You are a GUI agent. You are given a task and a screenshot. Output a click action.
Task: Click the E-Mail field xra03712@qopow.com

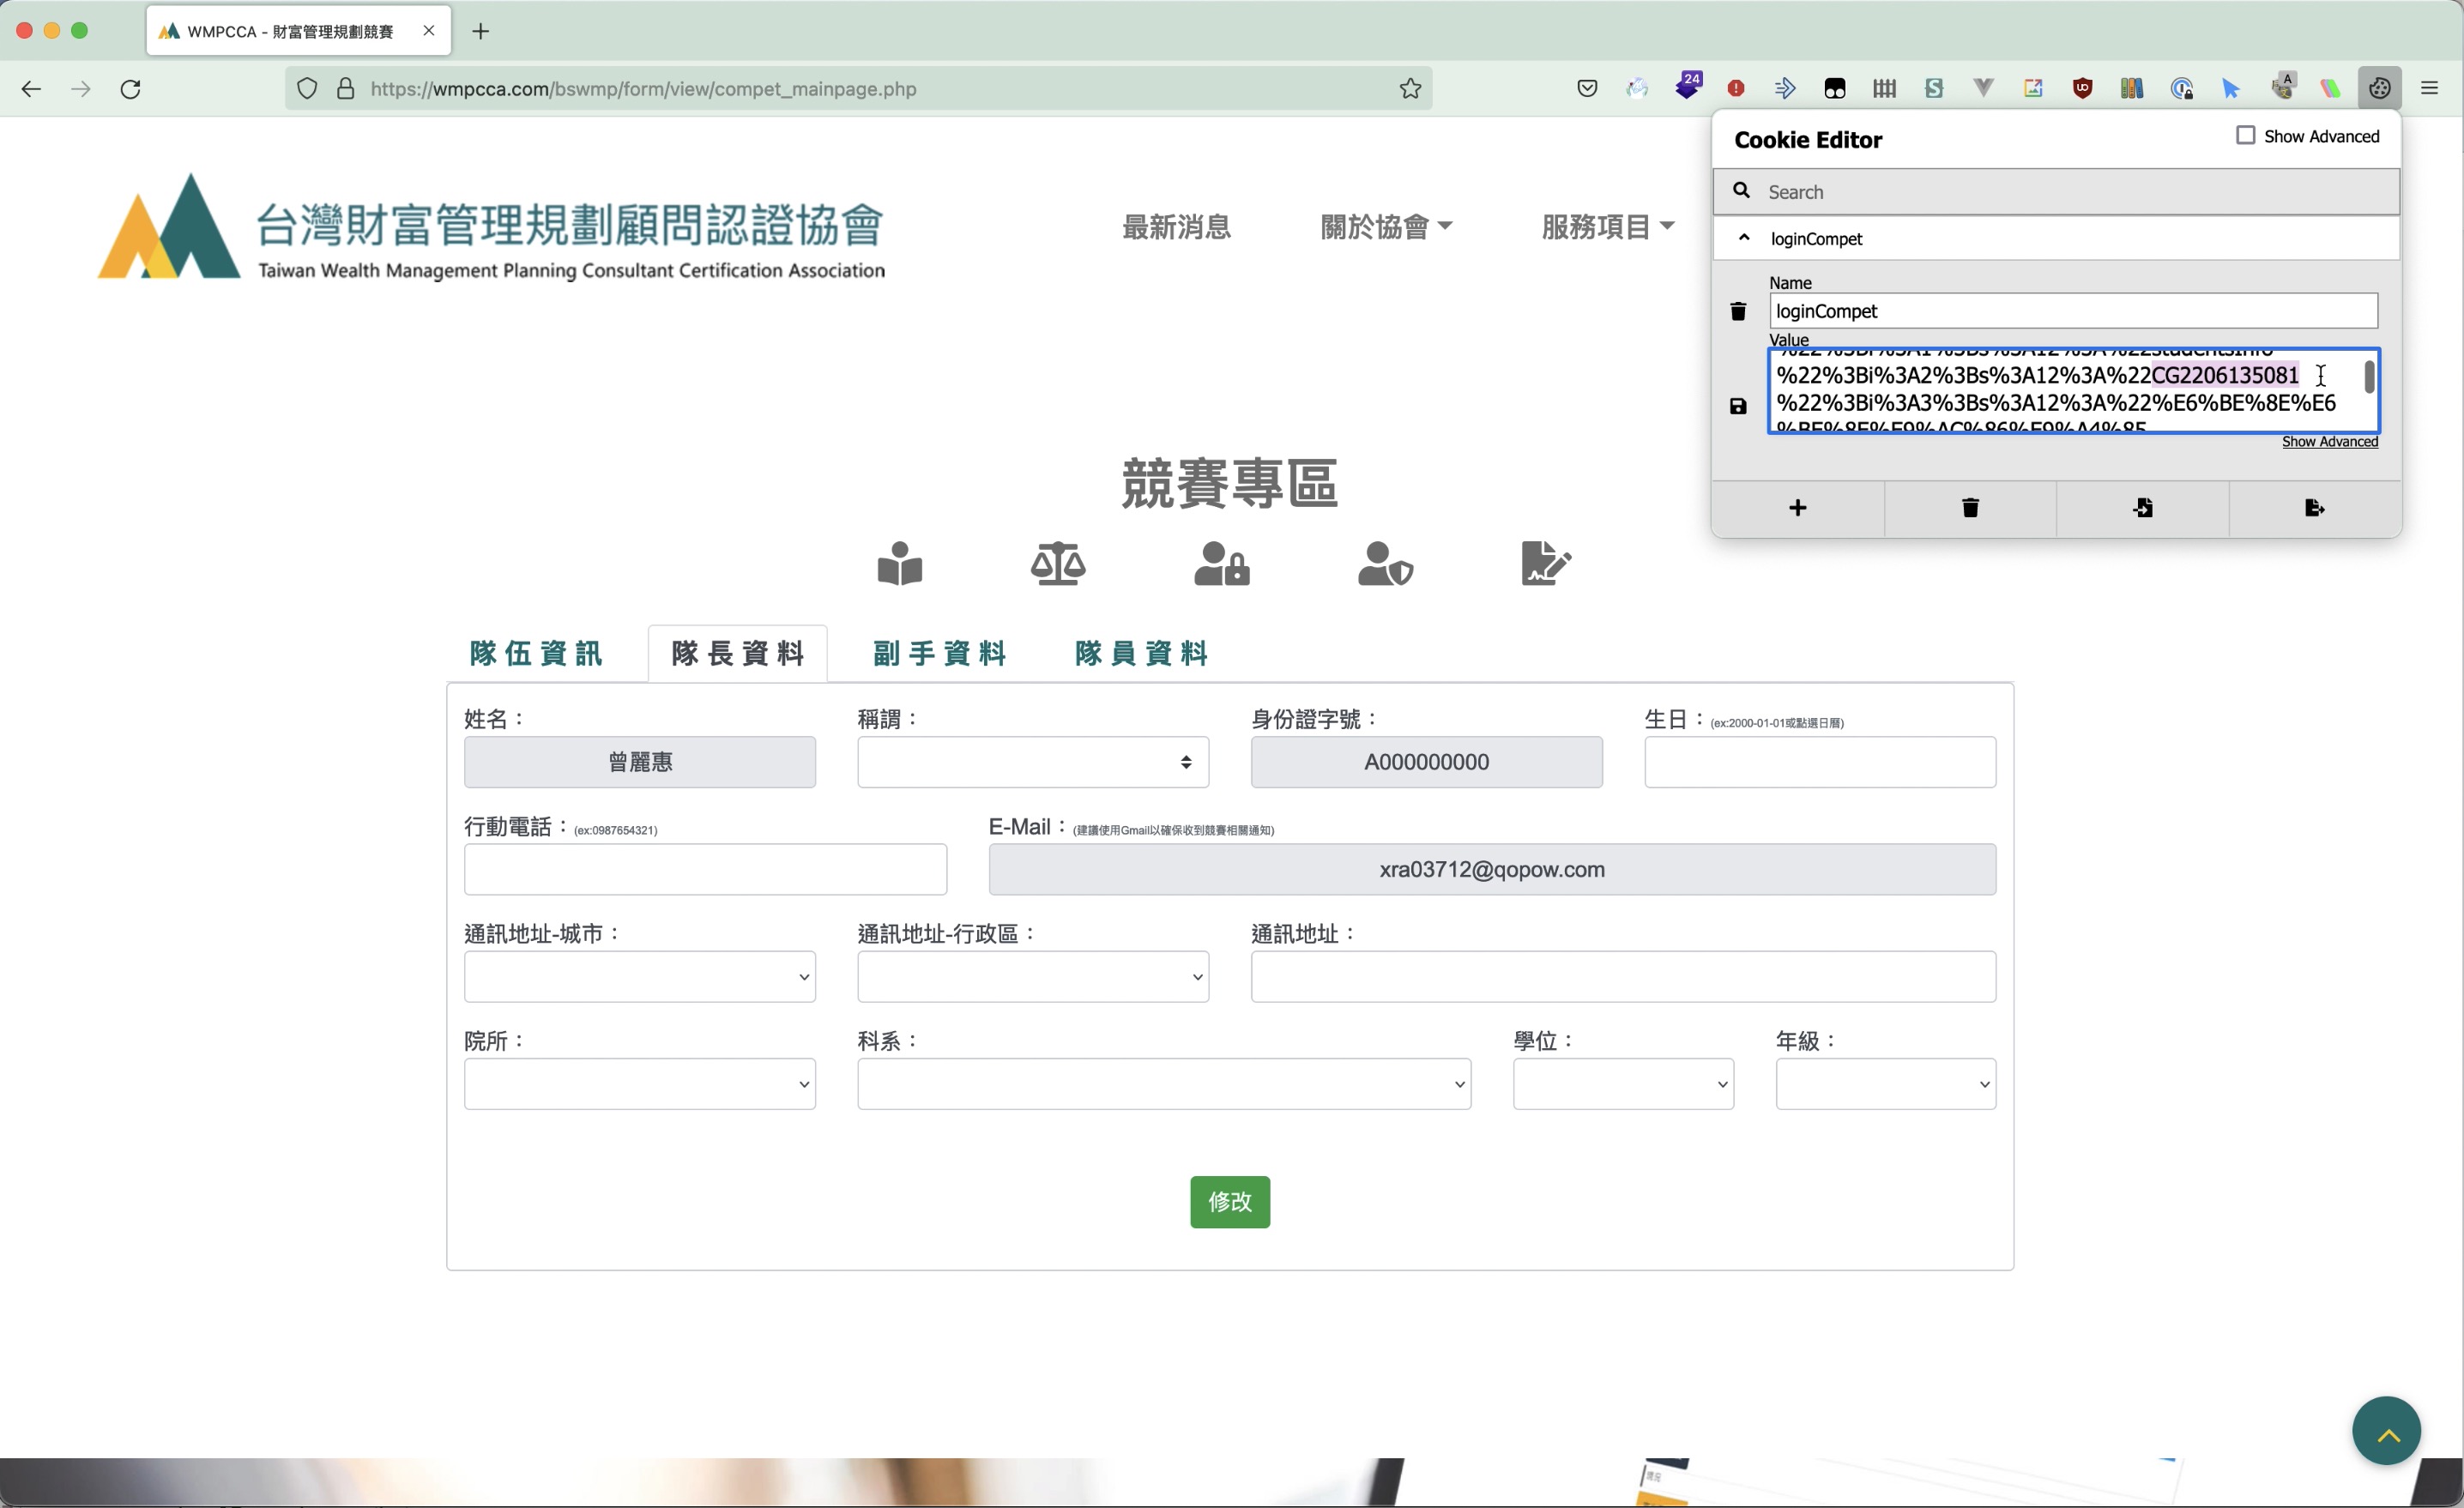pos(1492,869)
